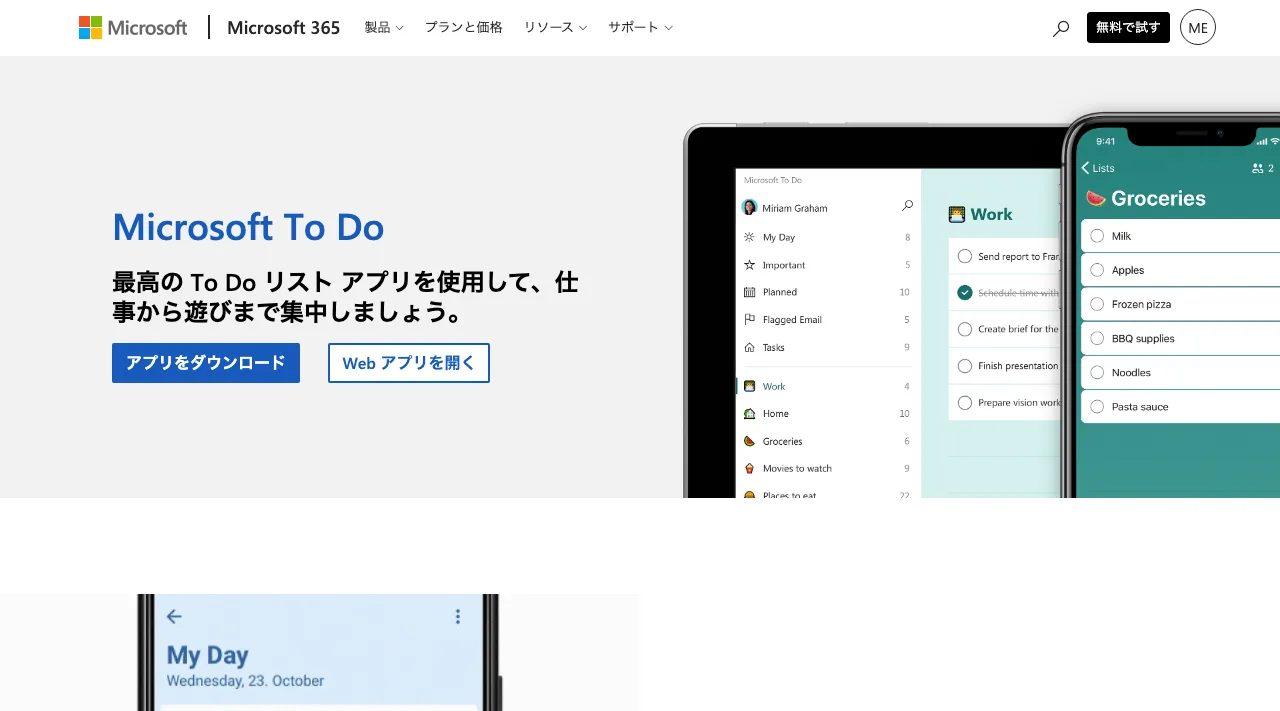
Task: Select Home list in tablet sidebar
Action: (x=826, y=413)
